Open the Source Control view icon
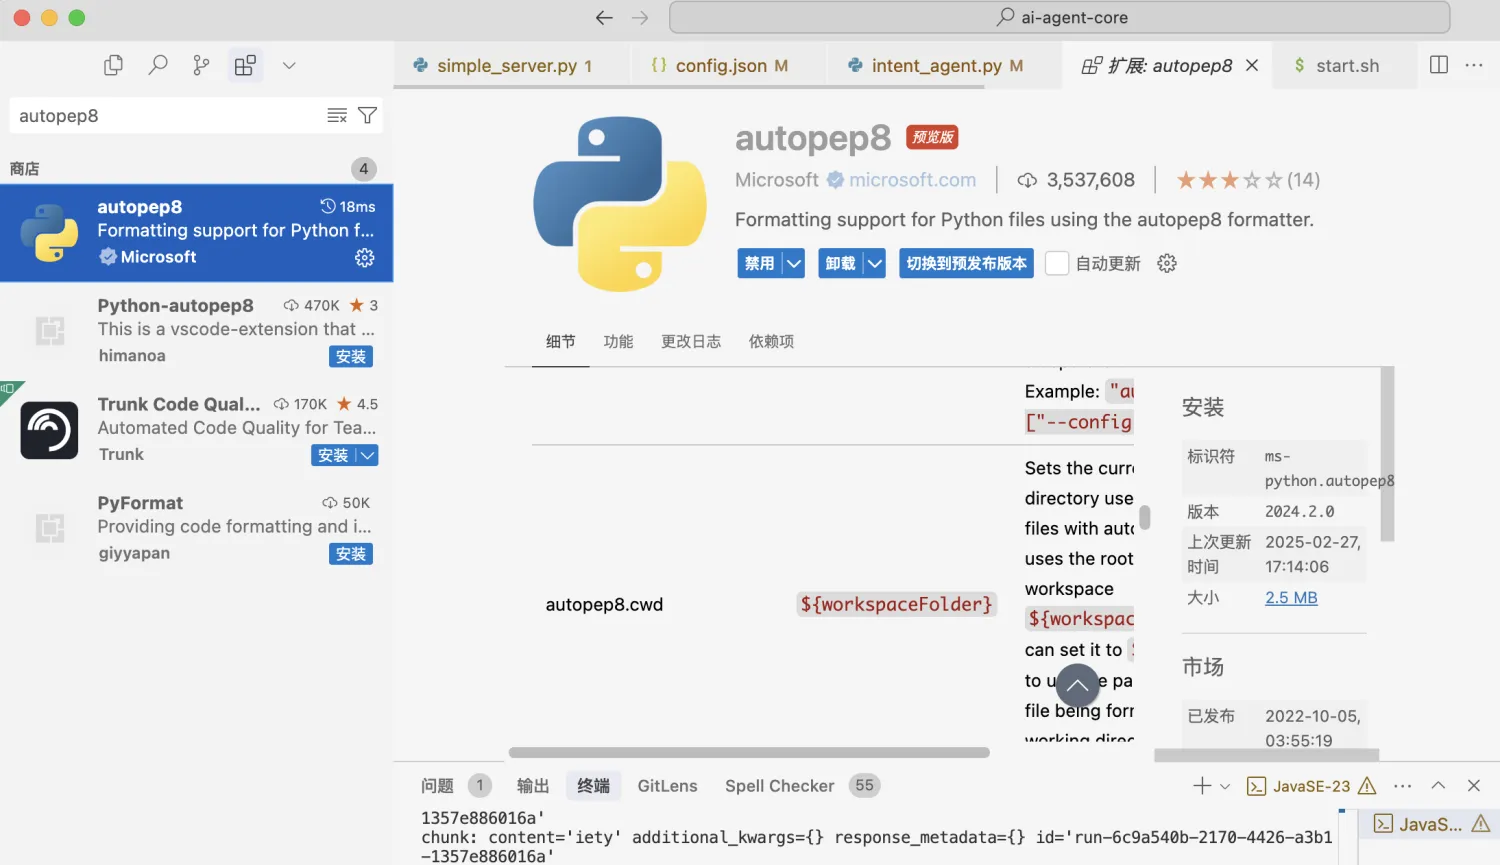The height and width of the screenshot is (865, 1500). tap(201, 66)
